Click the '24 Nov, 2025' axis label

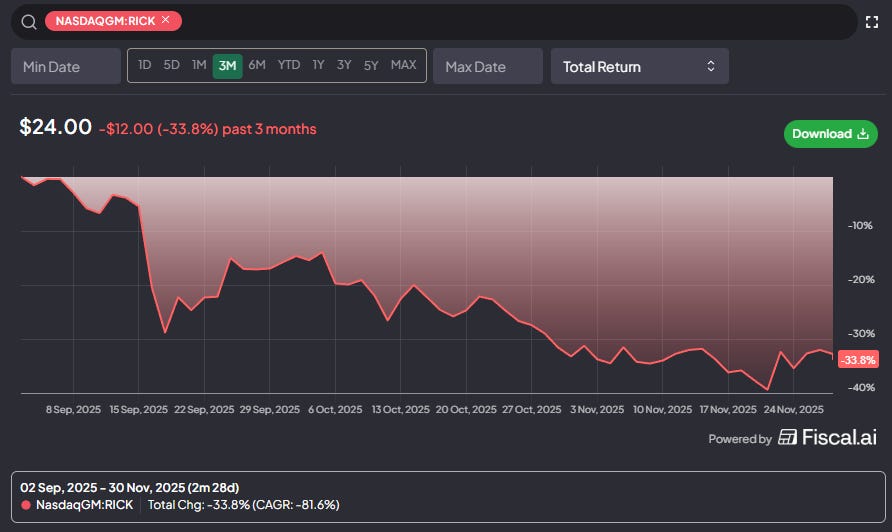(794, 410)
